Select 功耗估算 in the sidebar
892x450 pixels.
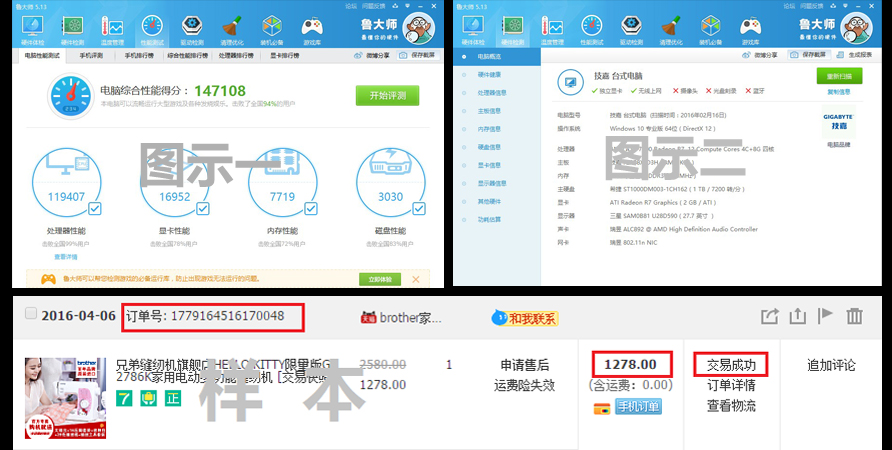point(497,220)
